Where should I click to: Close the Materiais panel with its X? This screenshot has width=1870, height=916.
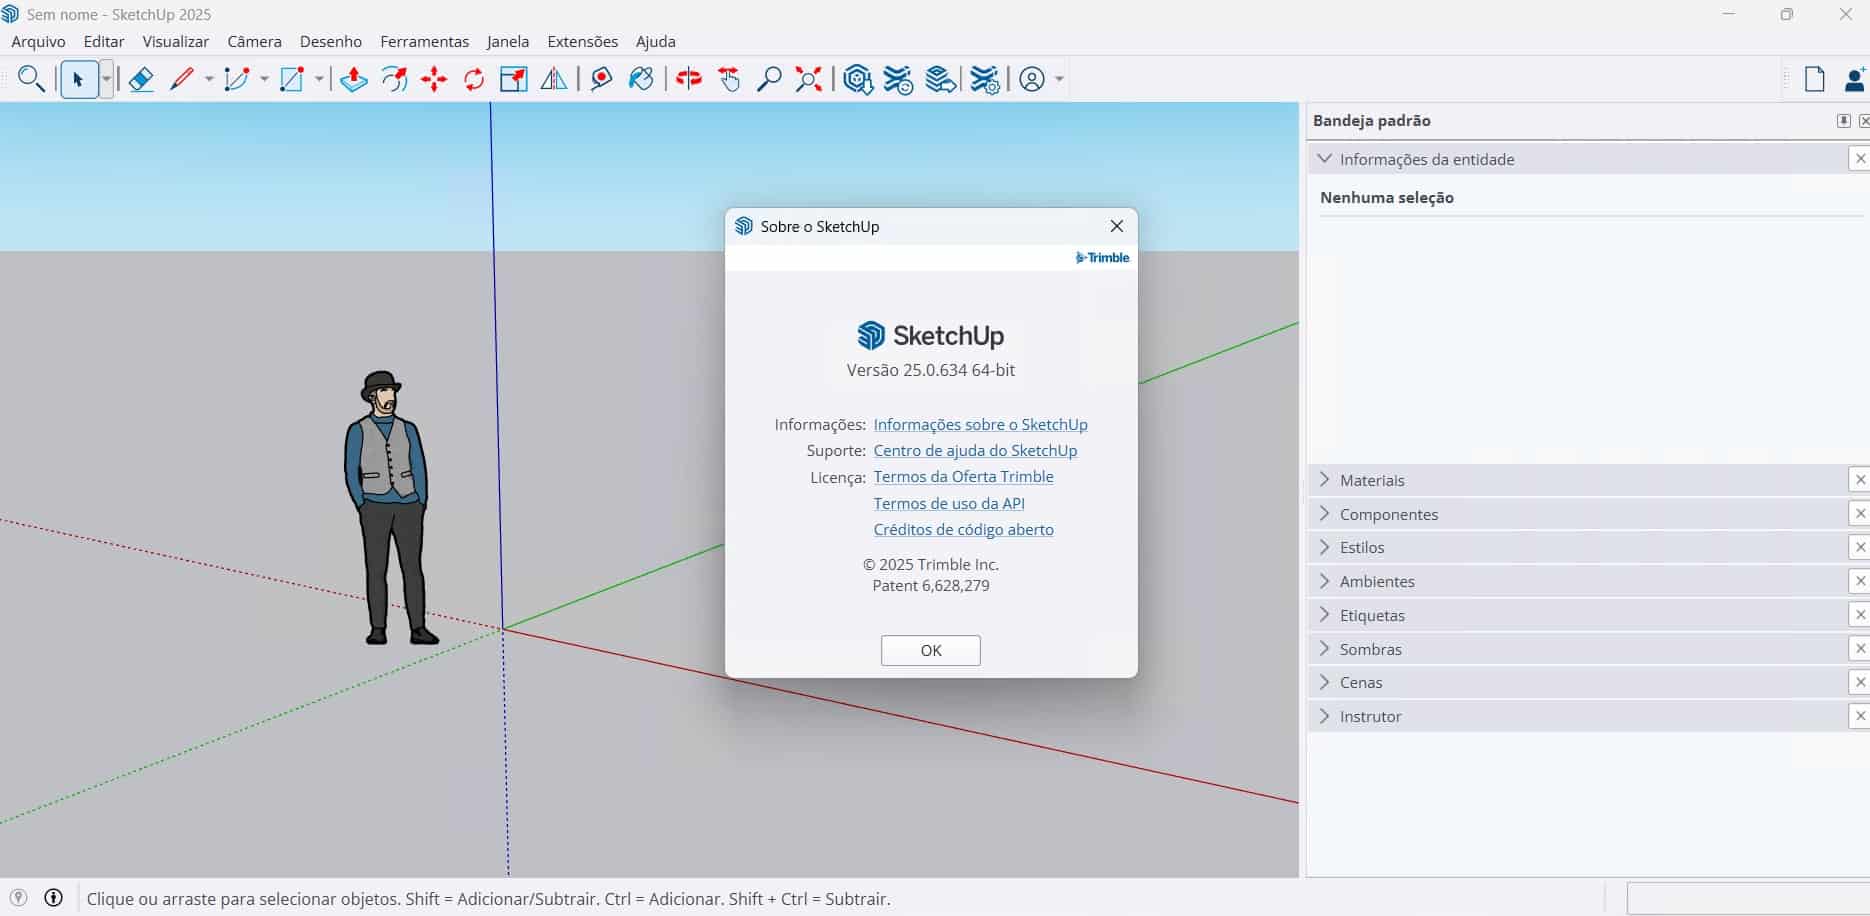(1860, 479)
